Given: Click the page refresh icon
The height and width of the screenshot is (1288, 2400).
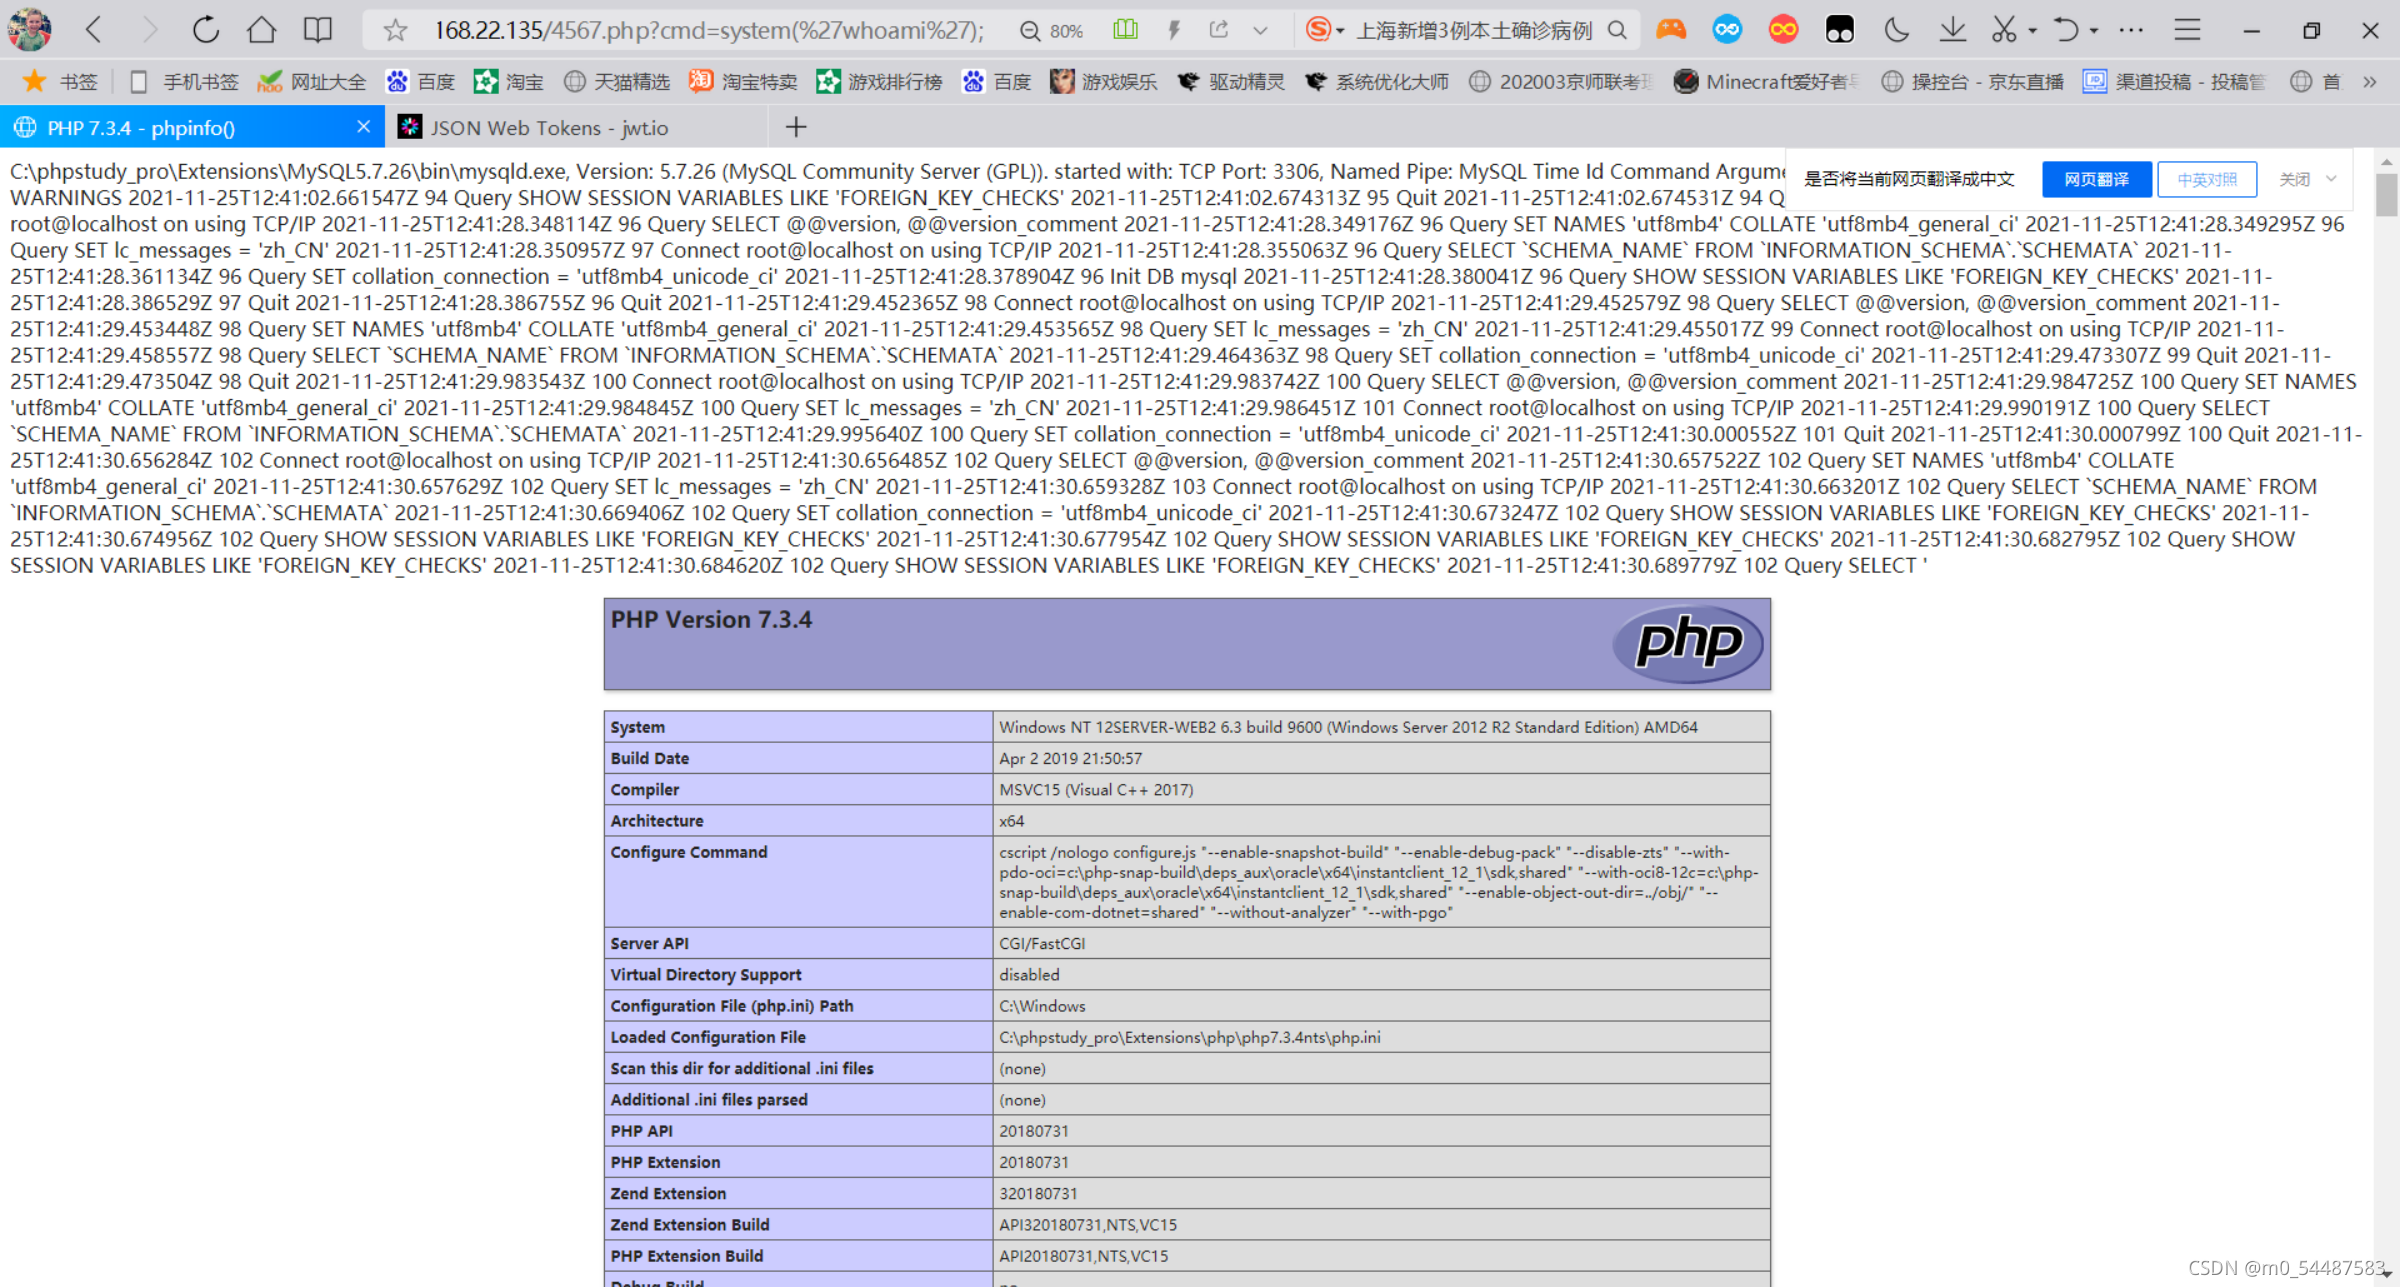Looking at the screenshot, I should [x=206, y=30].
